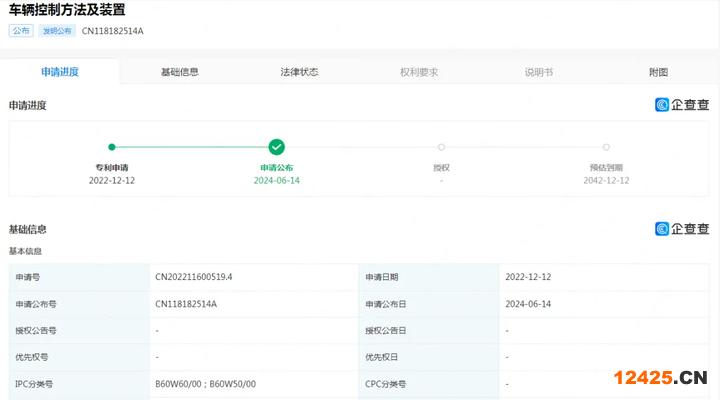Click the green checkmark at 申请公布 step
This screenshot has height=400, width=720.
click(x=277, y=147)
